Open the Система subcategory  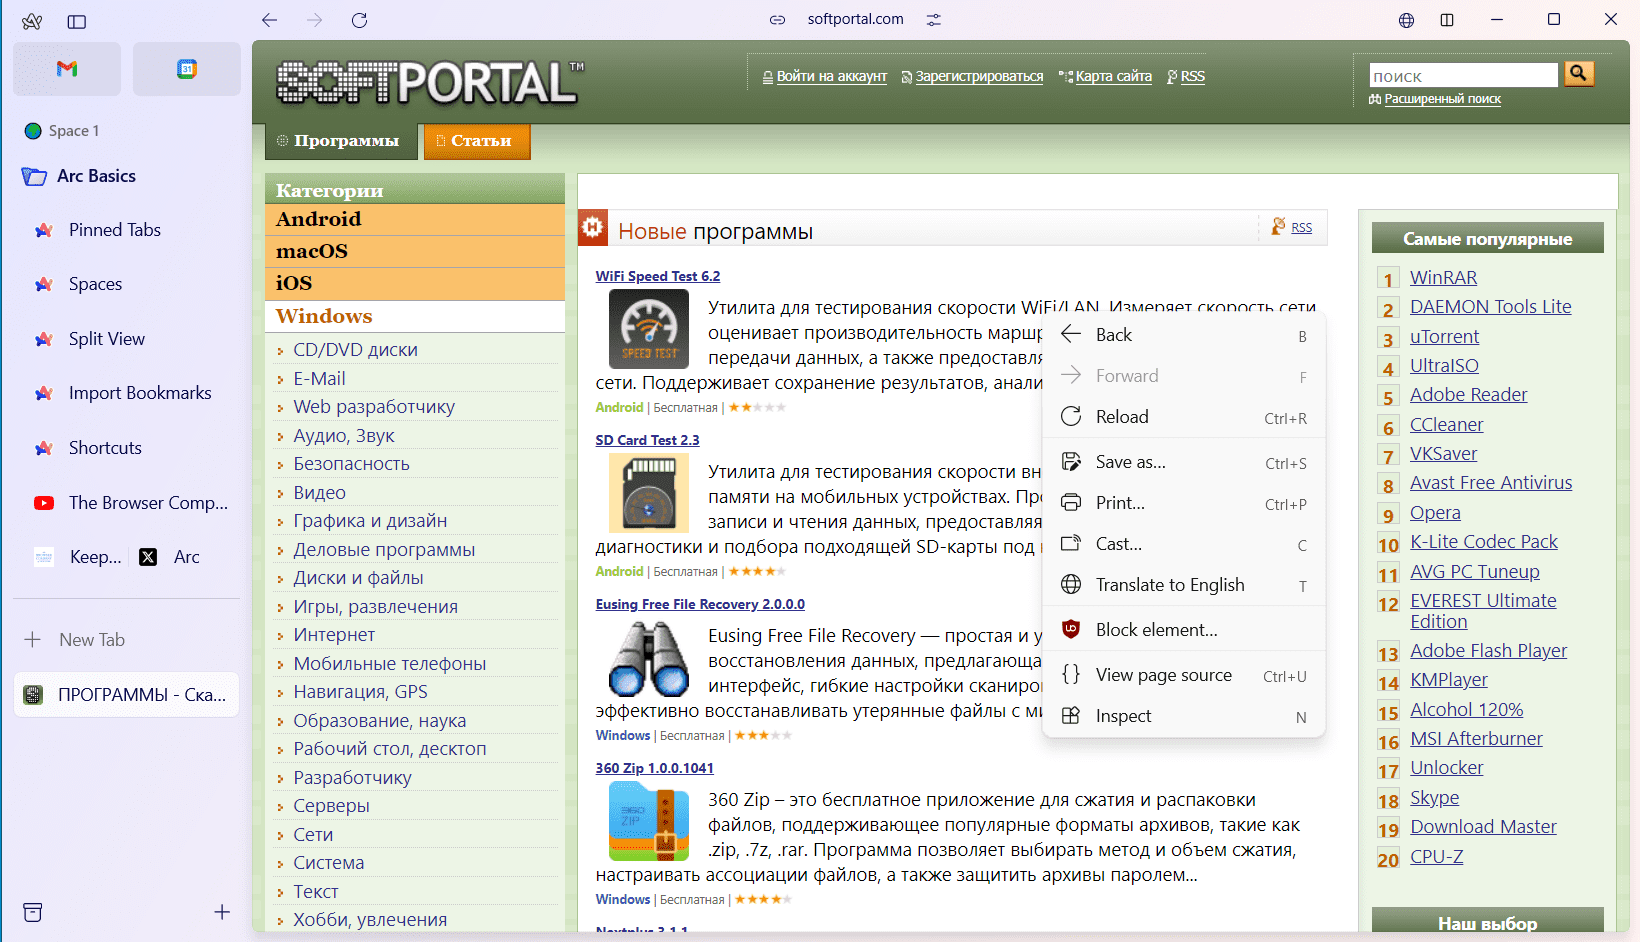[x=329, y=863]
